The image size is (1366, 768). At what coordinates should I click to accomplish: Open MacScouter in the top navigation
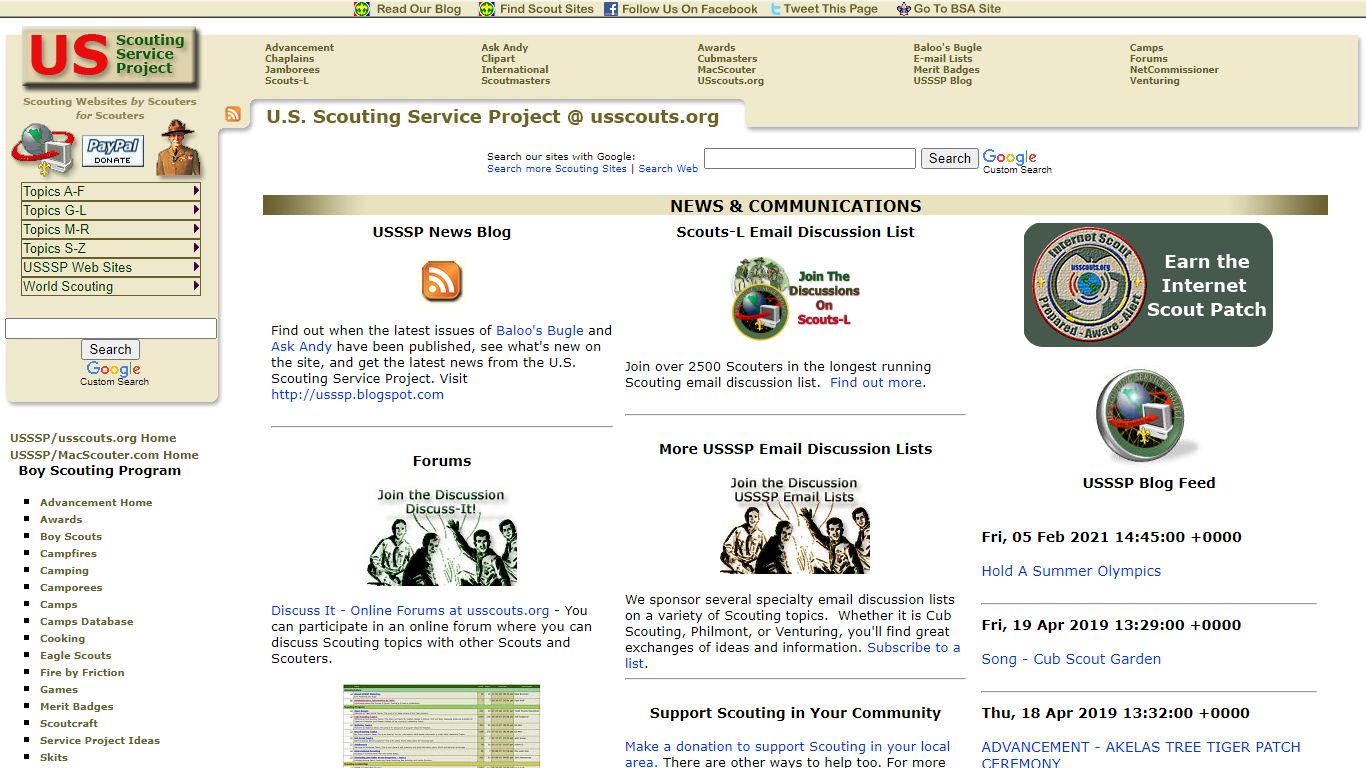pos(726,70)
